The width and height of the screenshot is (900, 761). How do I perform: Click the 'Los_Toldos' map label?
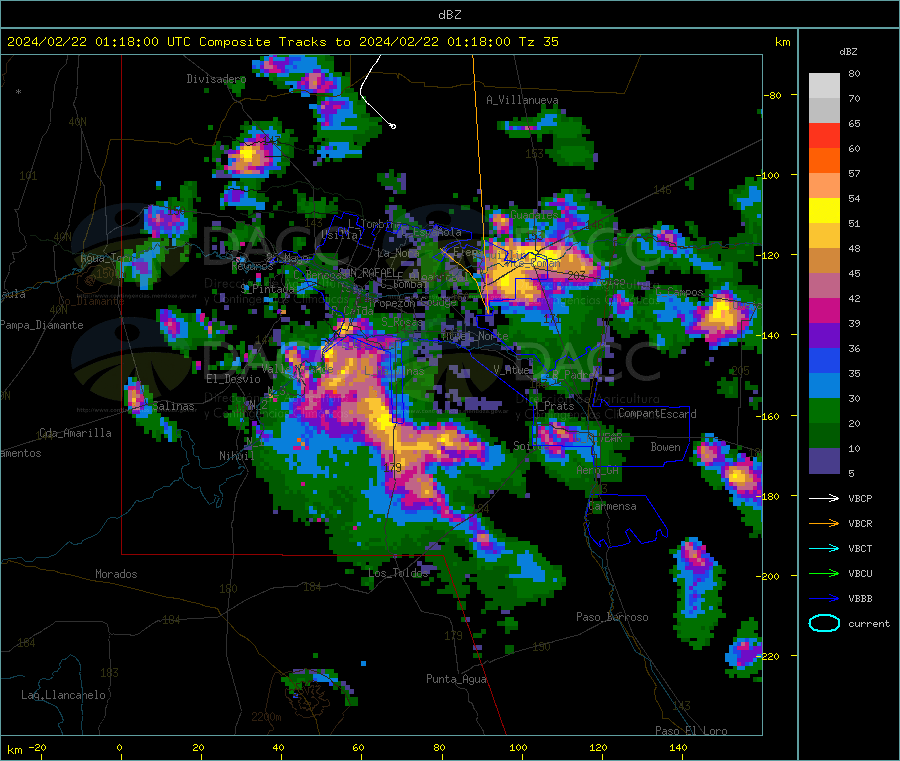pos(398,573)
